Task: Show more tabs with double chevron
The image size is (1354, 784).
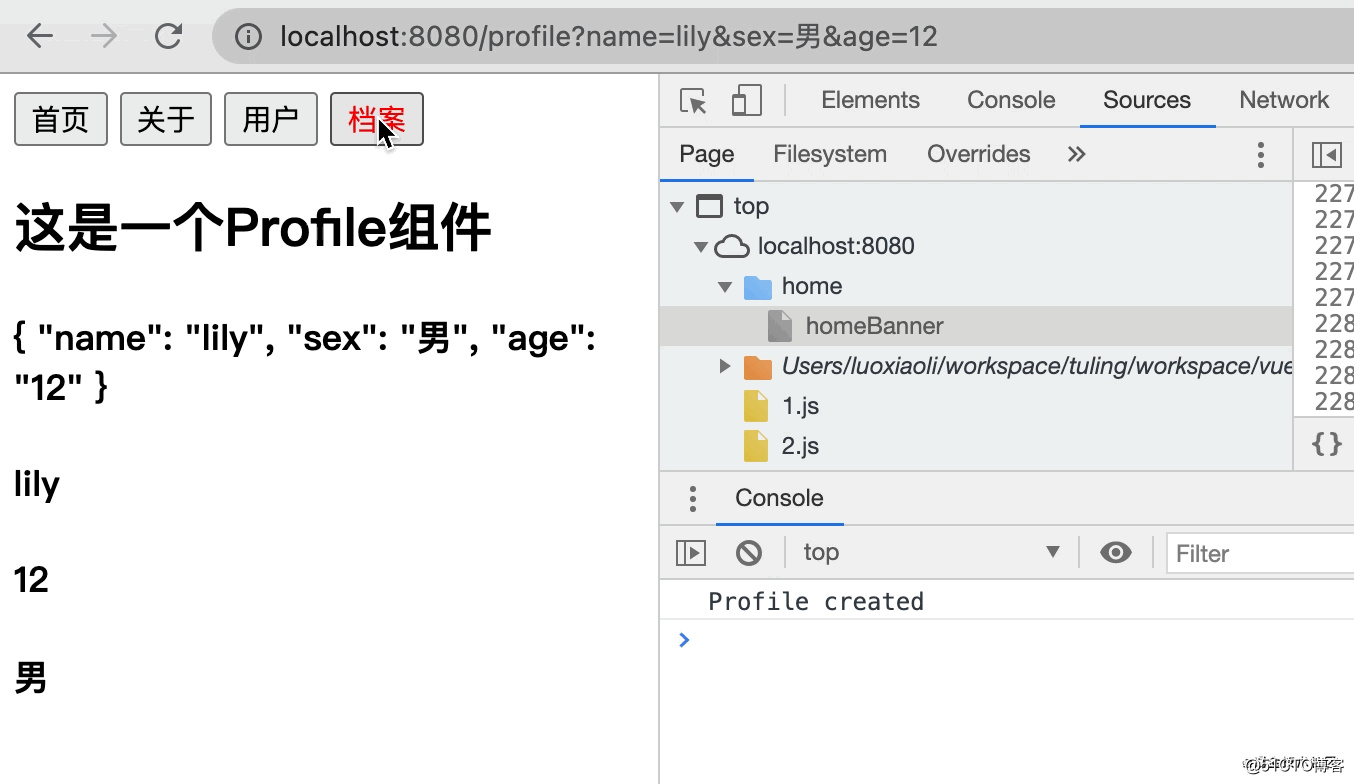Action: tap(1076, 154)
